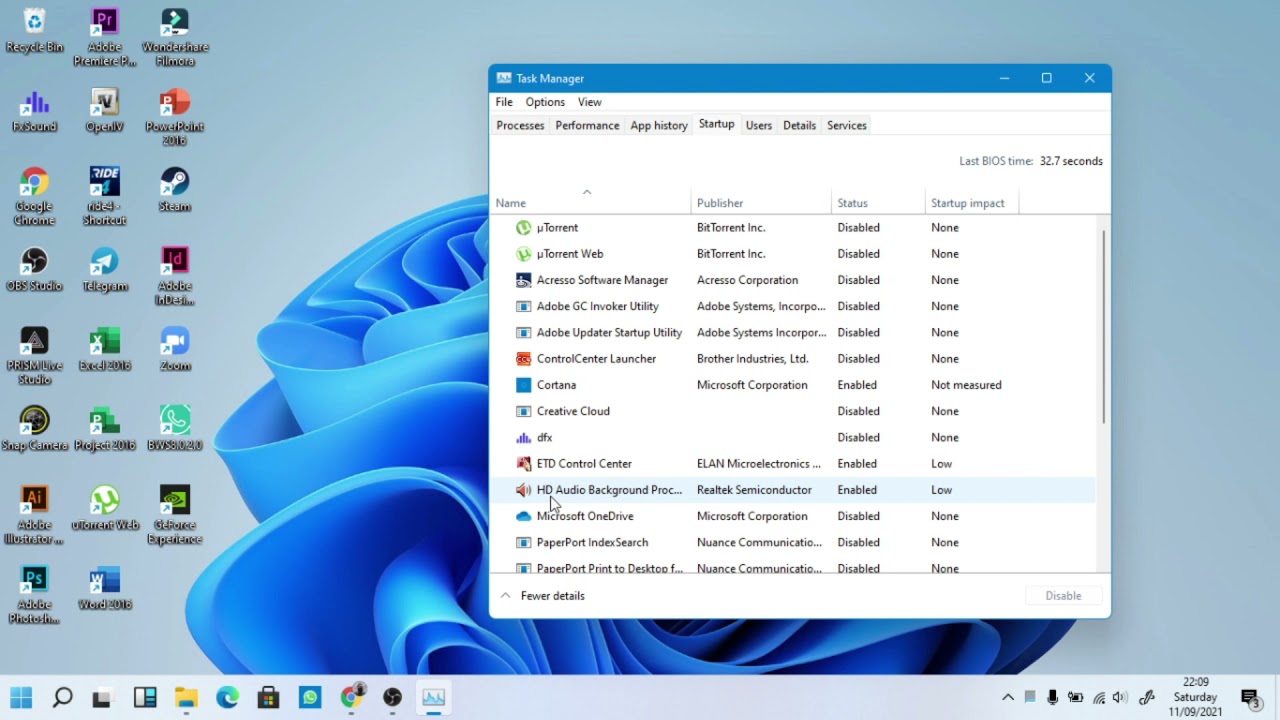This screenshot has height=720, width=1280.
Task: Select the FxSound desktop icon
Action: (x=34, y=110)
